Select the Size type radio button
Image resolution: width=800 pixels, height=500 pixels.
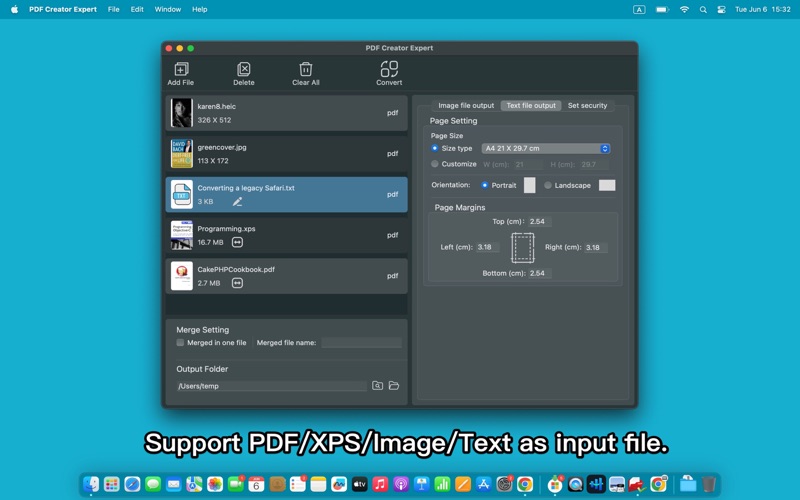click(435, 148)
